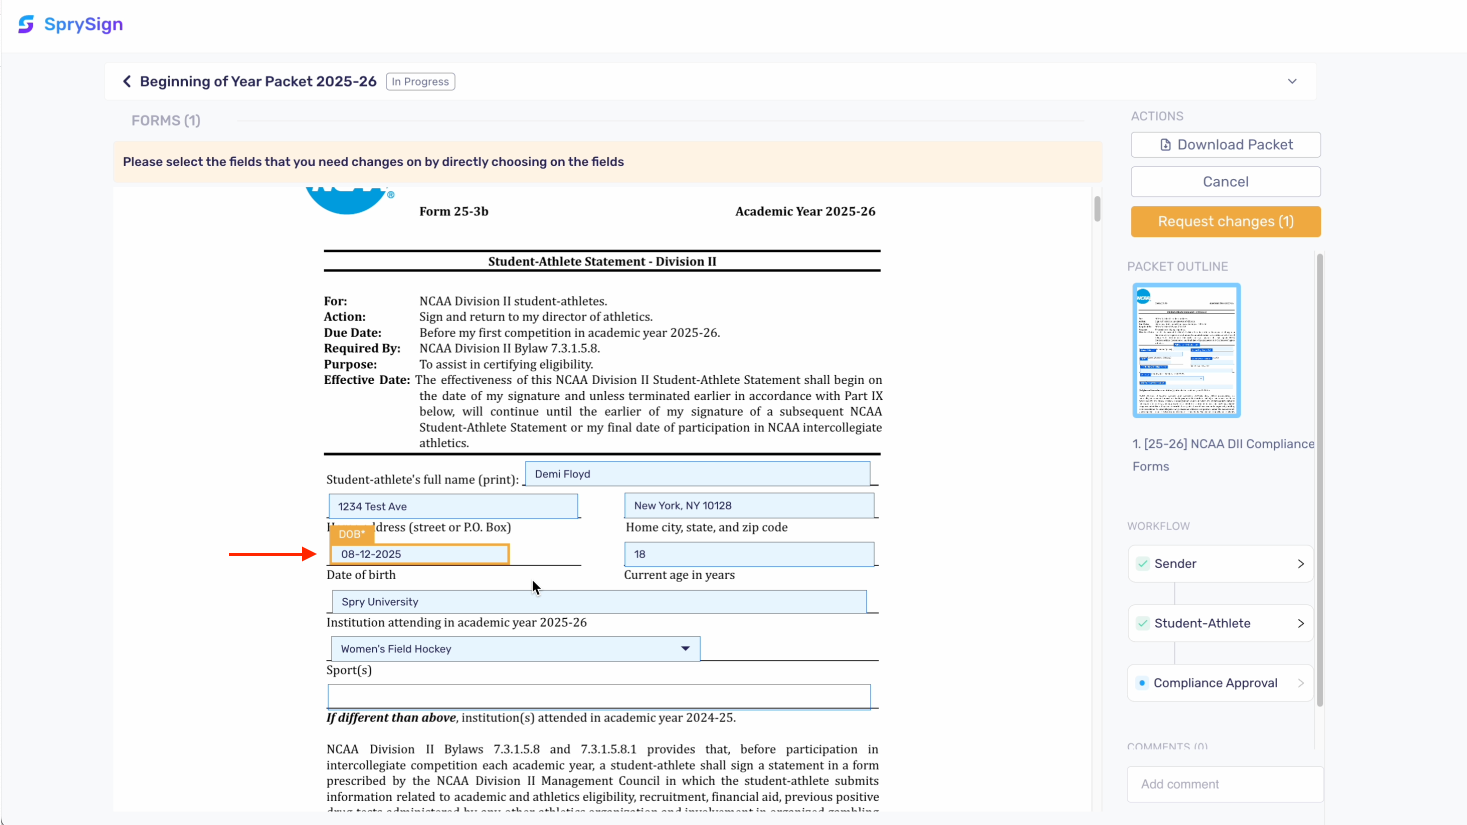
Task: Open the NCAA DII Compliance Forms outline item
Action: [x=1220, y=454]
